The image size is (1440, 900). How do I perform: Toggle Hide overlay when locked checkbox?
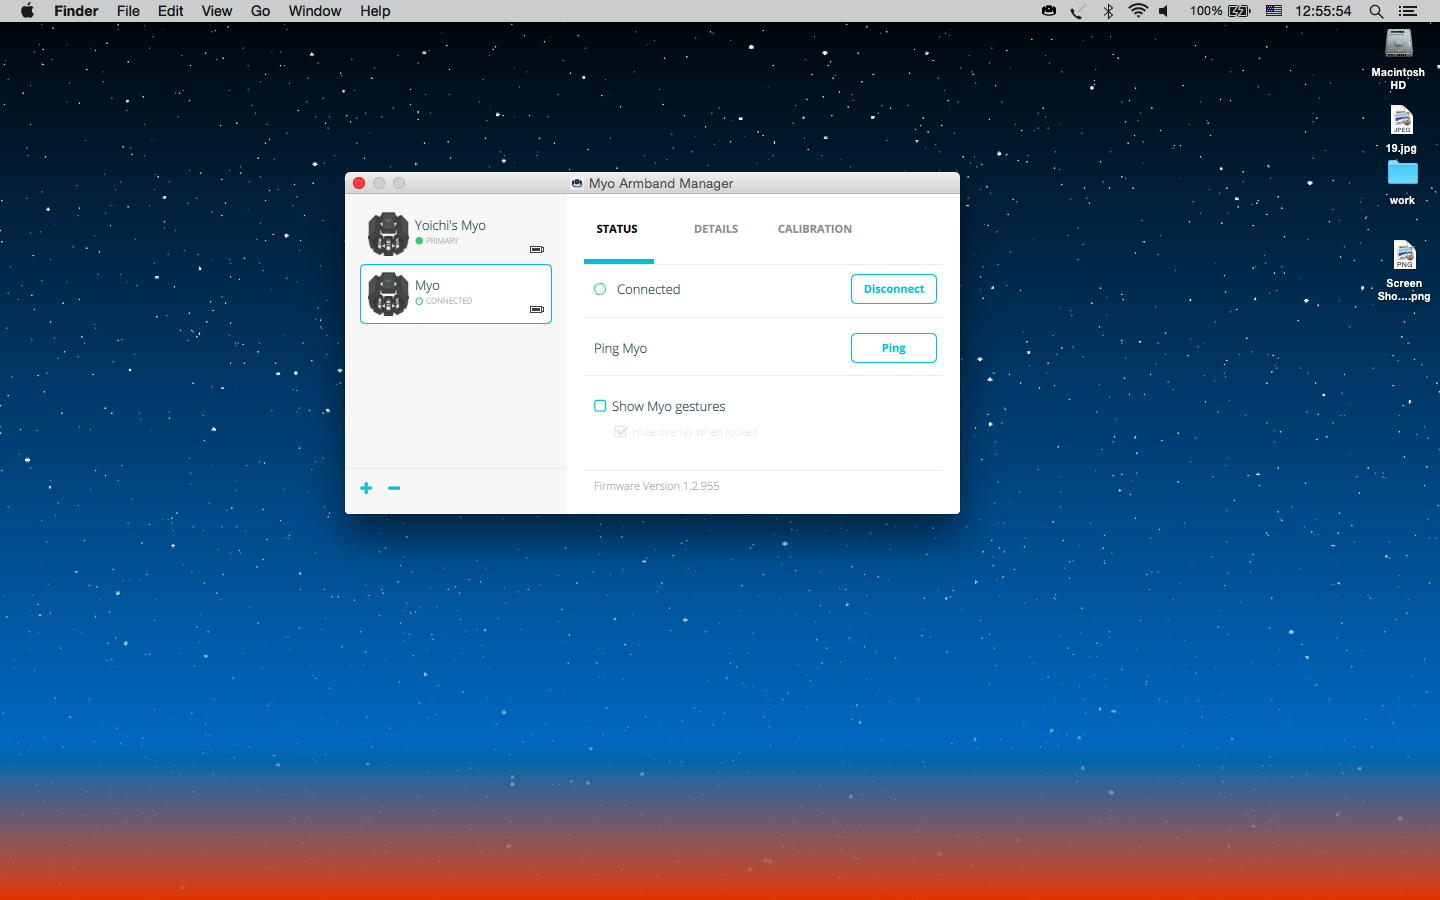tap(621, 432)
